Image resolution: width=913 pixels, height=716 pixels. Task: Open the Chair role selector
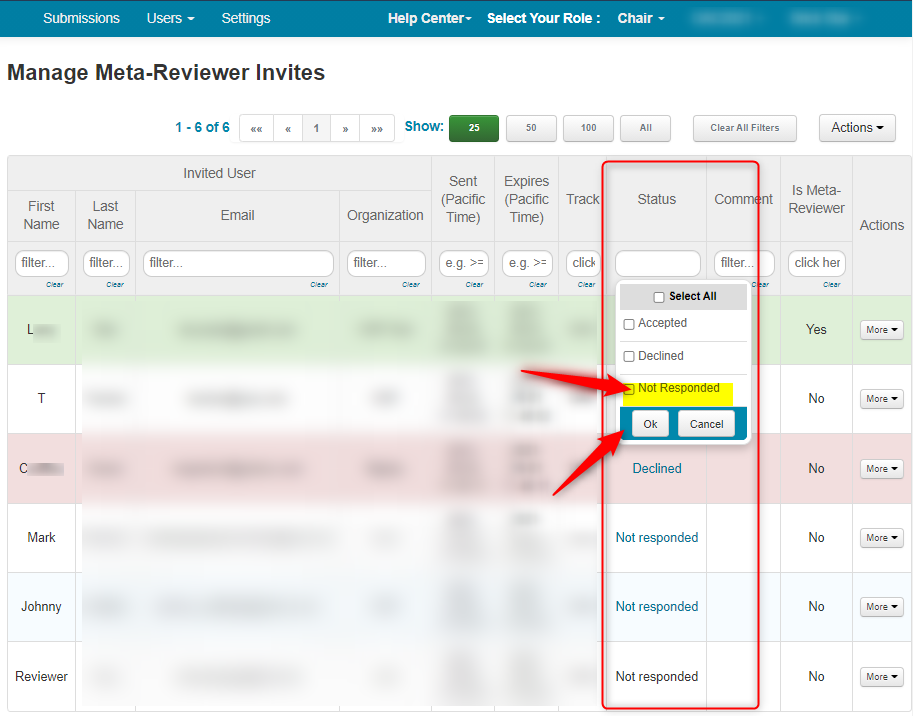point(640,18)
